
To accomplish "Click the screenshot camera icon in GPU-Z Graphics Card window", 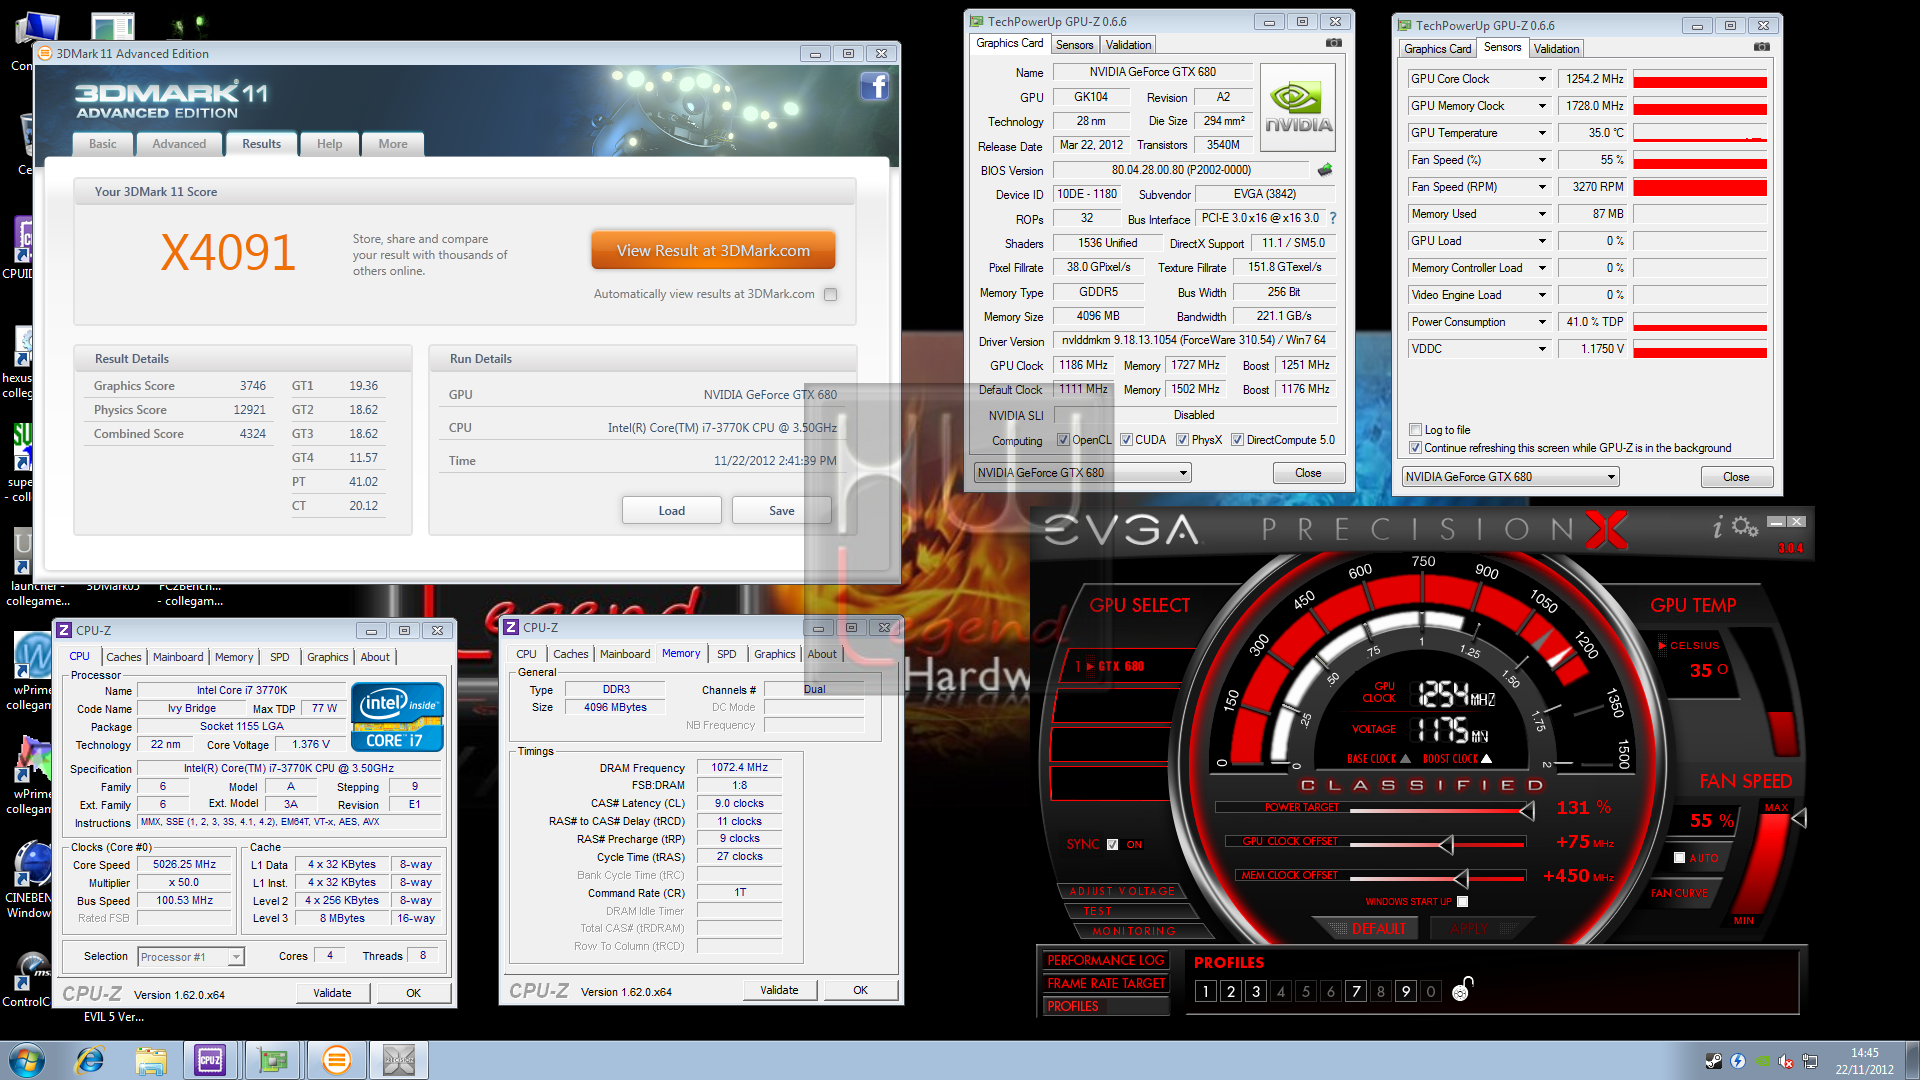I will (1333, 43).
